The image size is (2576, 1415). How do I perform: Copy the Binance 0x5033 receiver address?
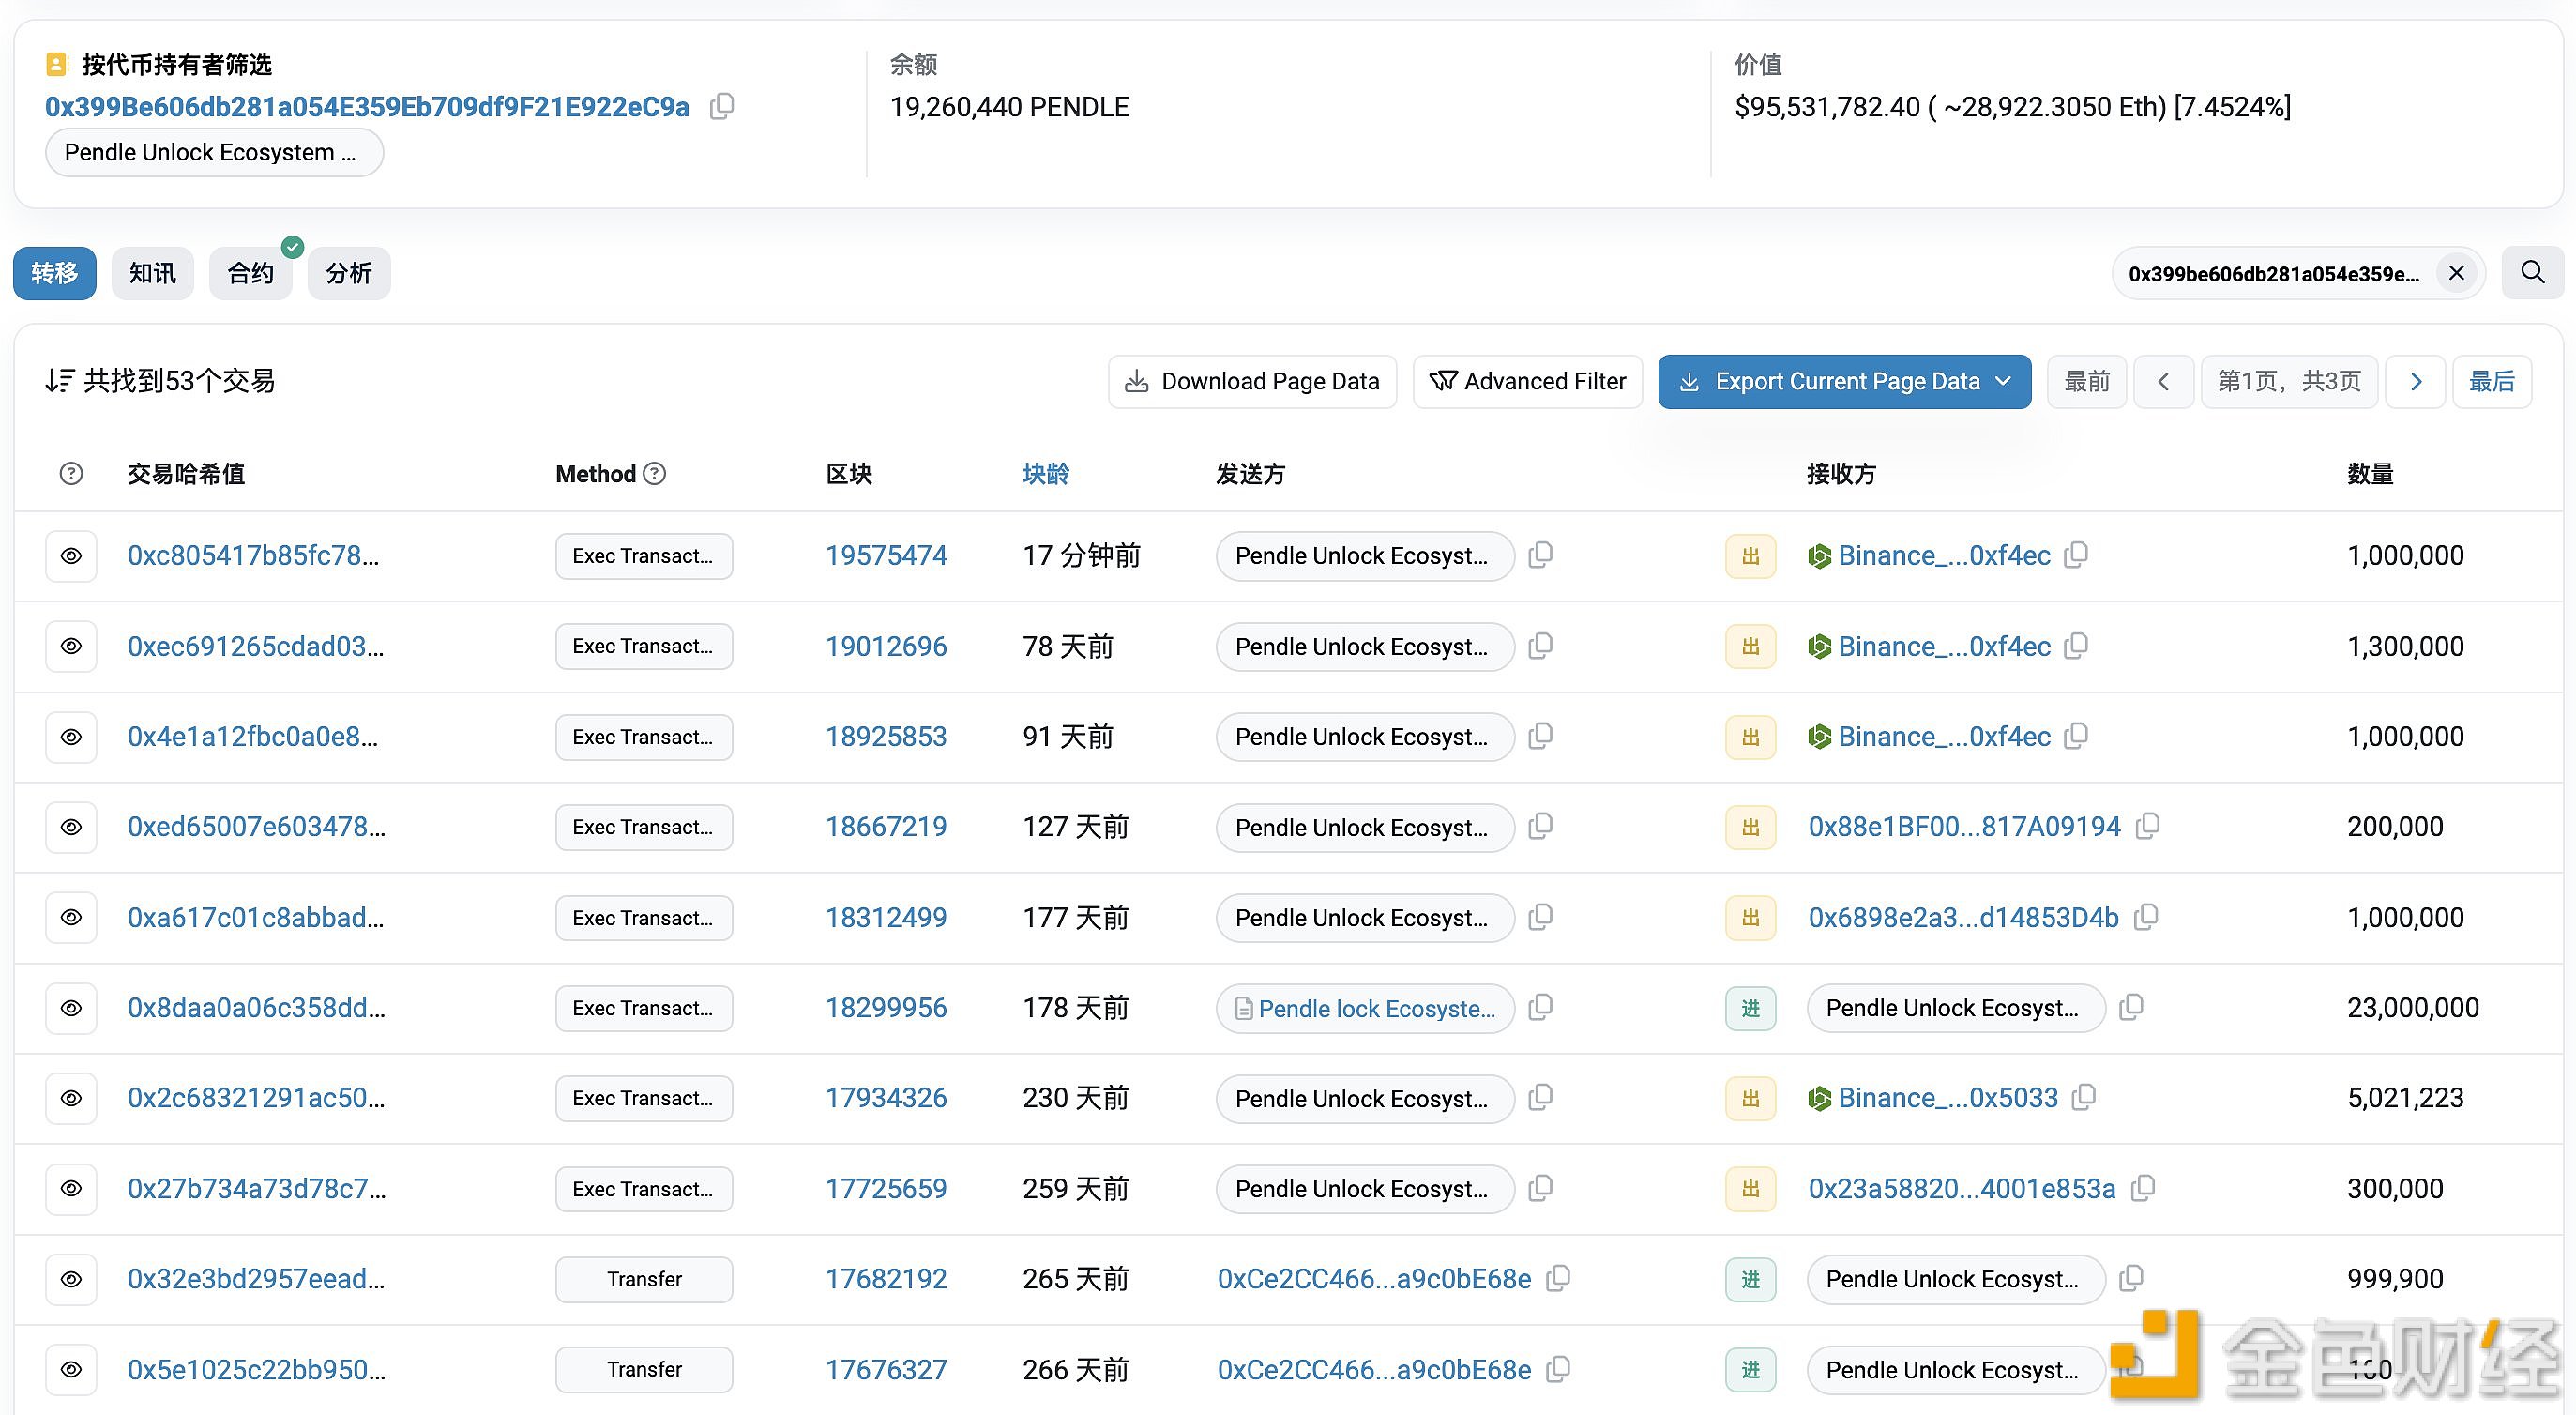pyautogui.click(x=2084, y=1097)
